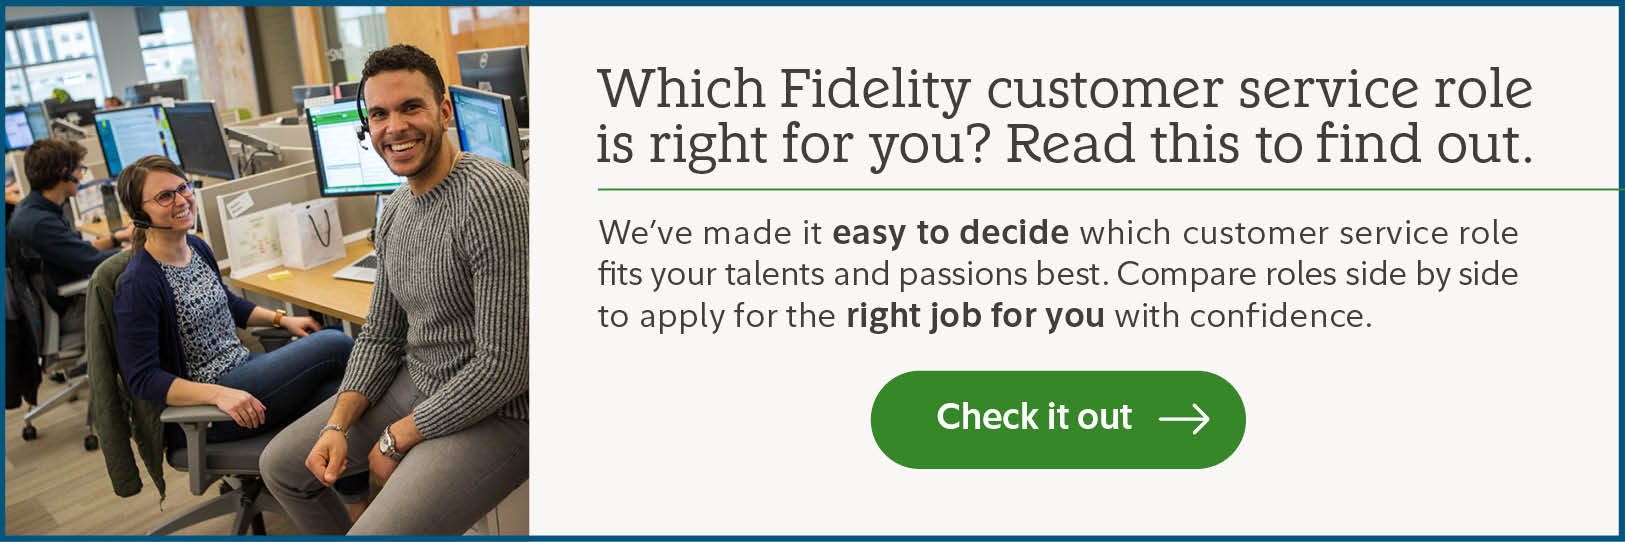Viewport: 1625px width, 542px height.
Task: Click the word "Fidelity" in the headline
Action: pyautogui.click(x=873, y=89)
